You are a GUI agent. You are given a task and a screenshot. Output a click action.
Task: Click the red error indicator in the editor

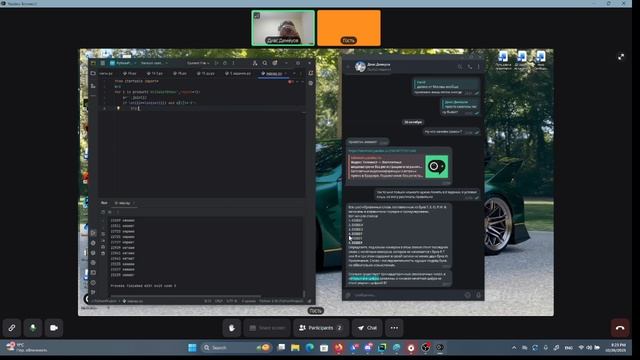(x=291, y=82)
